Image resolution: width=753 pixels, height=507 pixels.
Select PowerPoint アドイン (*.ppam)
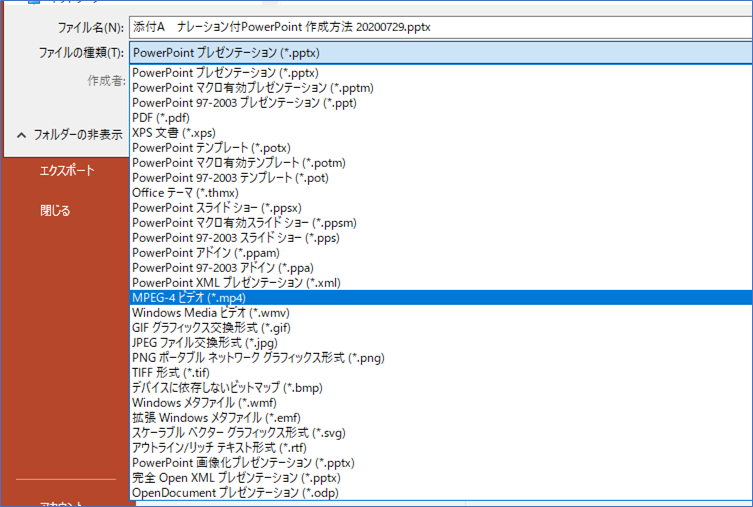click(441, 253)
